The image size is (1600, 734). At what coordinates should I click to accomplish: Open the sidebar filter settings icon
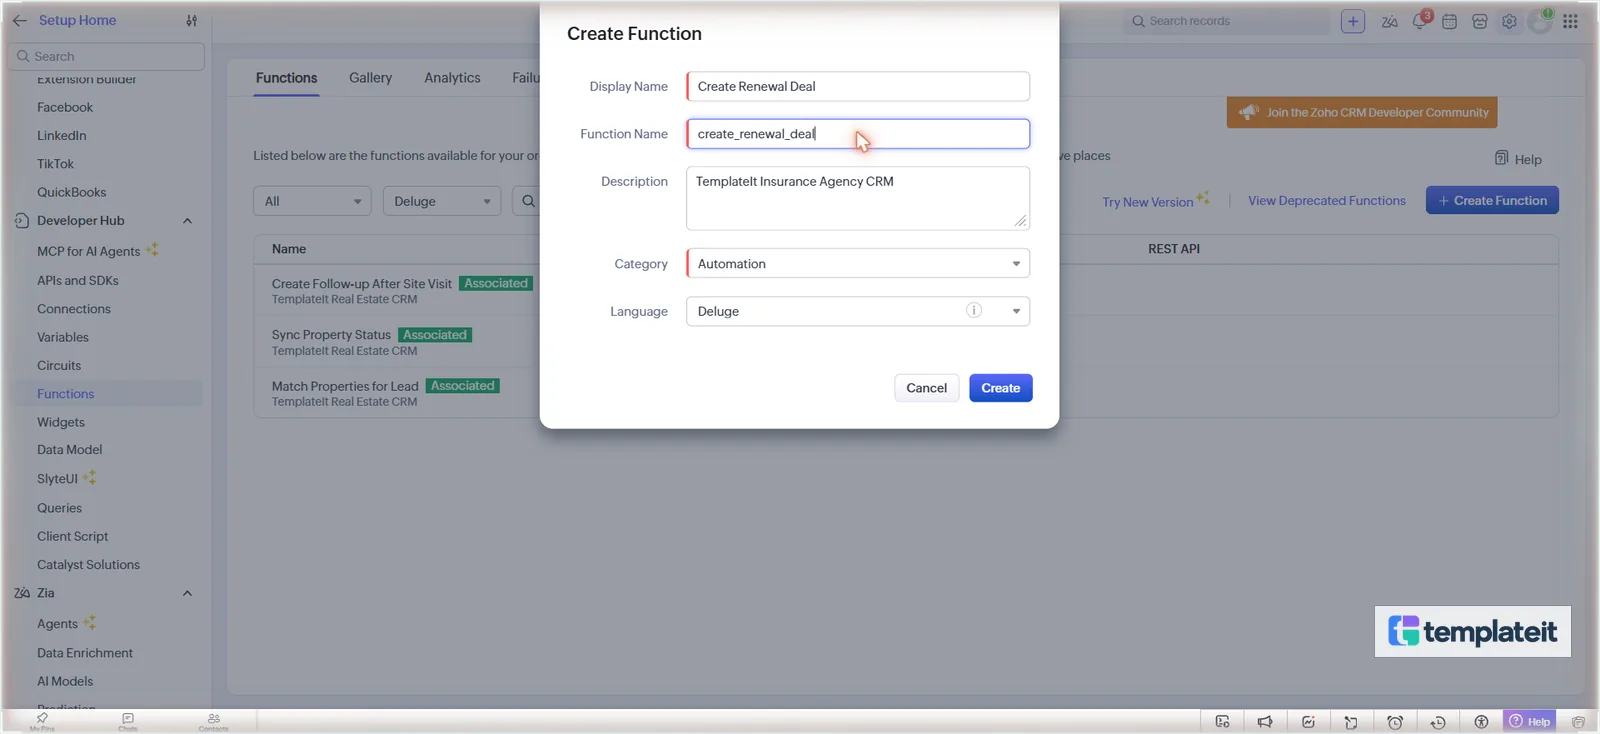pyautogui.click(x=191, y=20)
